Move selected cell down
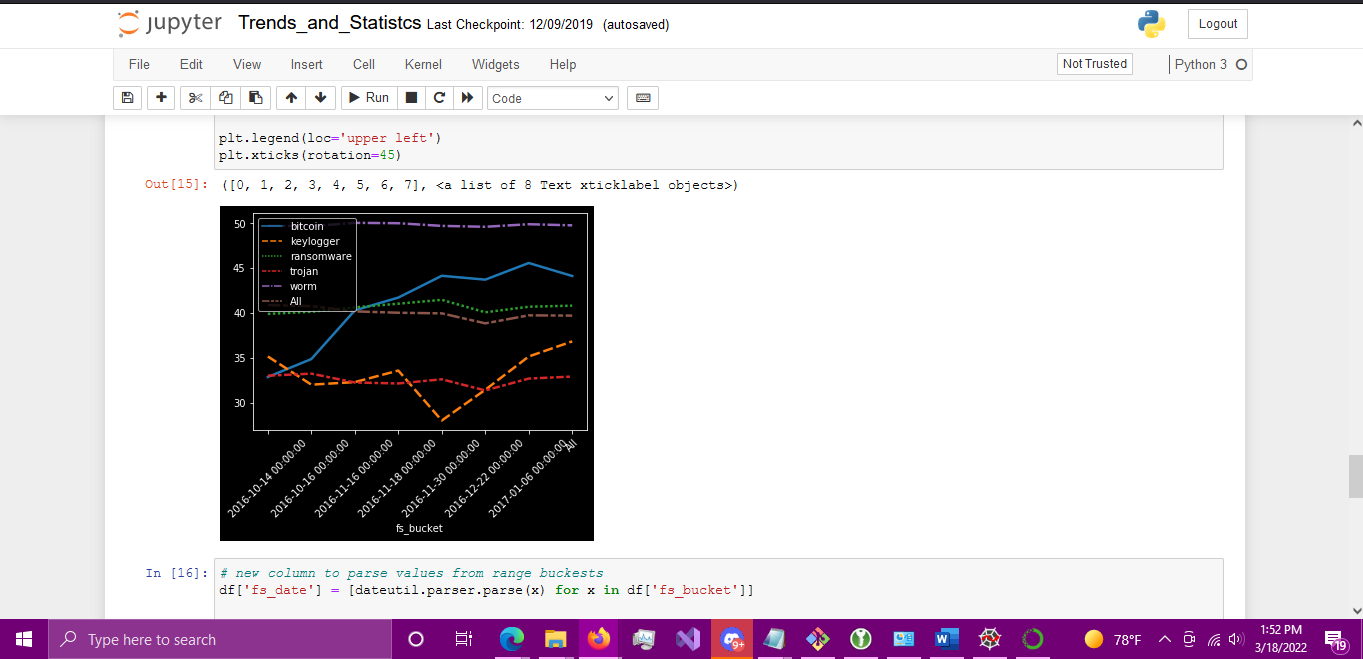This screenshot has height=659, width=1363. click(320, 98)
